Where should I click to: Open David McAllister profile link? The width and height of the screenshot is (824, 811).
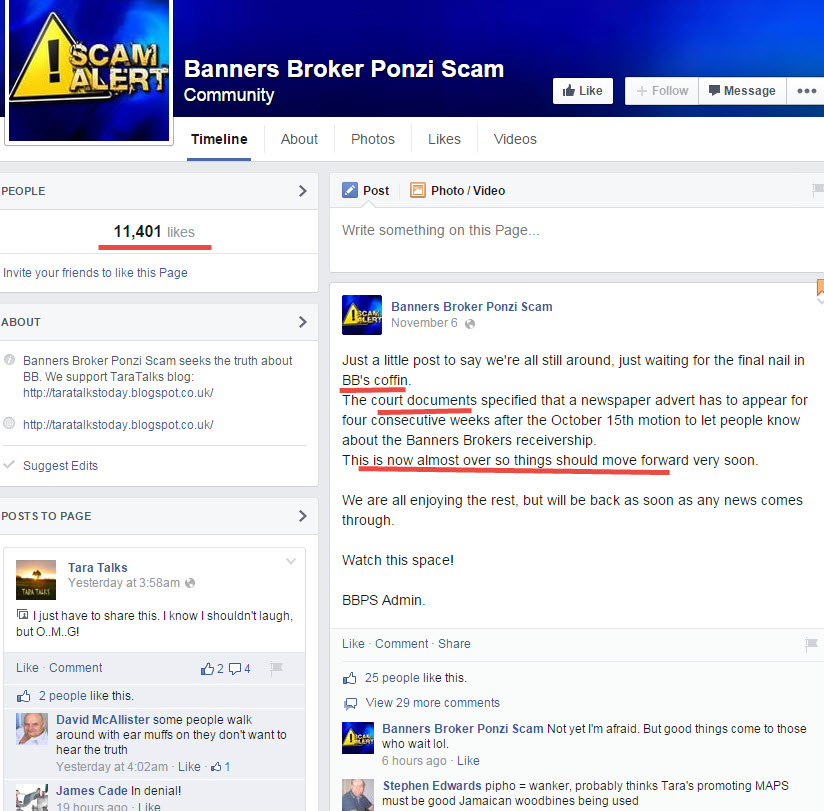pyautogui.click(x=103, y=720)
